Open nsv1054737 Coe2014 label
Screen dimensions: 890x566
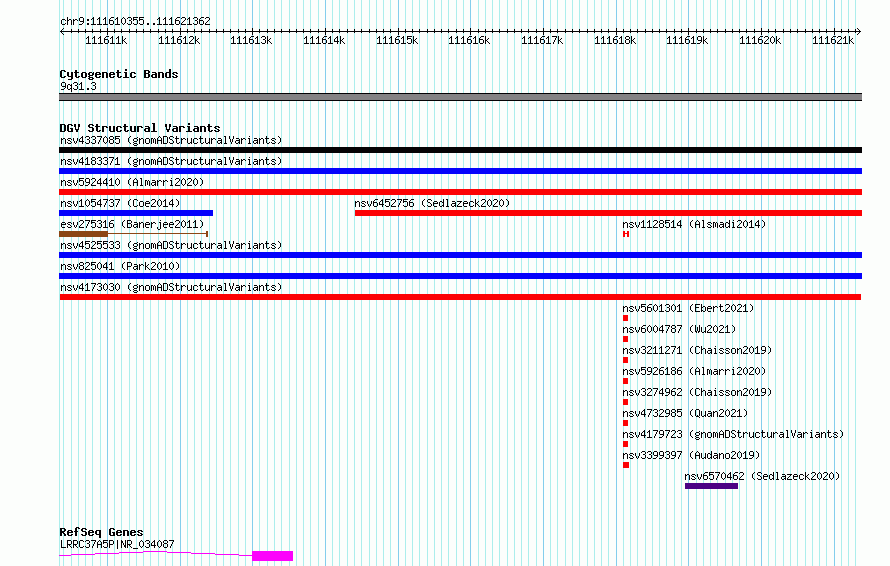[120, 203]
